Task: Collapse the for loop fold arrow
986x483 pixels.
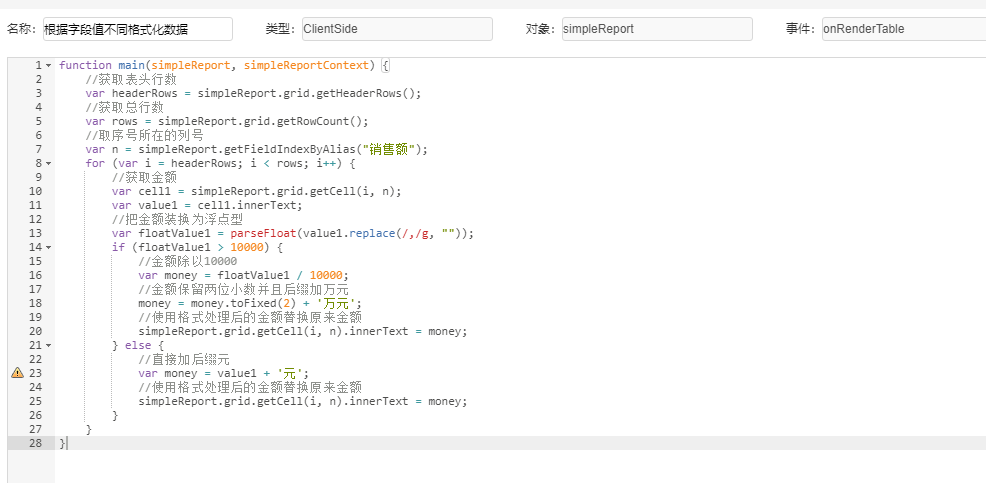Action: pos(48,164)
